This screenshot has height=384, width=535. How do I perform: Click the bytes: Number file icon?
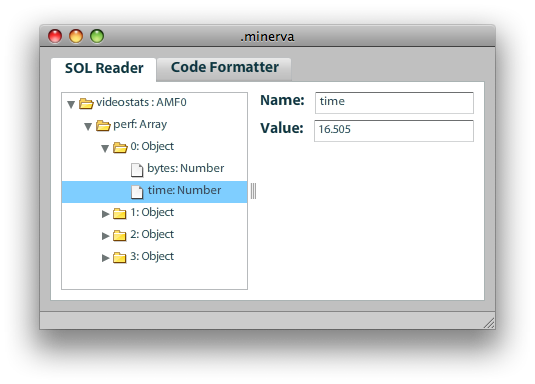click(137, 170)
